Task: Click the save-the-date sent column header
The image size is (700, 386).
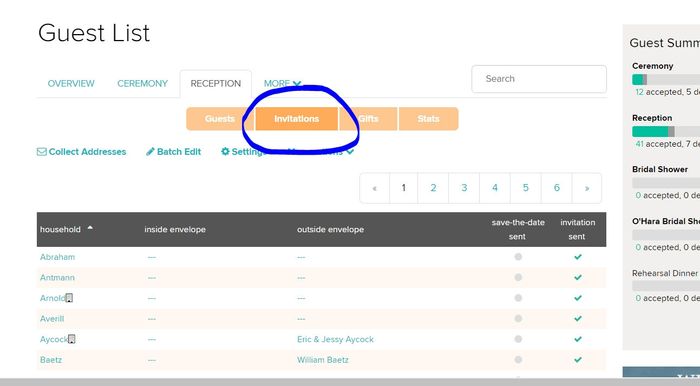Action: (x=518, y=229)
